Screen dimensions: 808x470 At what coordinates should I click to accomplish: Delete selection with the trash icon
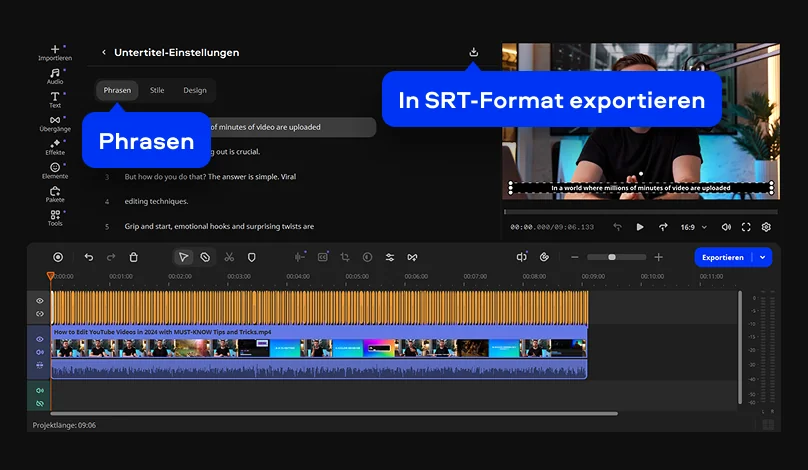(134, 257)
